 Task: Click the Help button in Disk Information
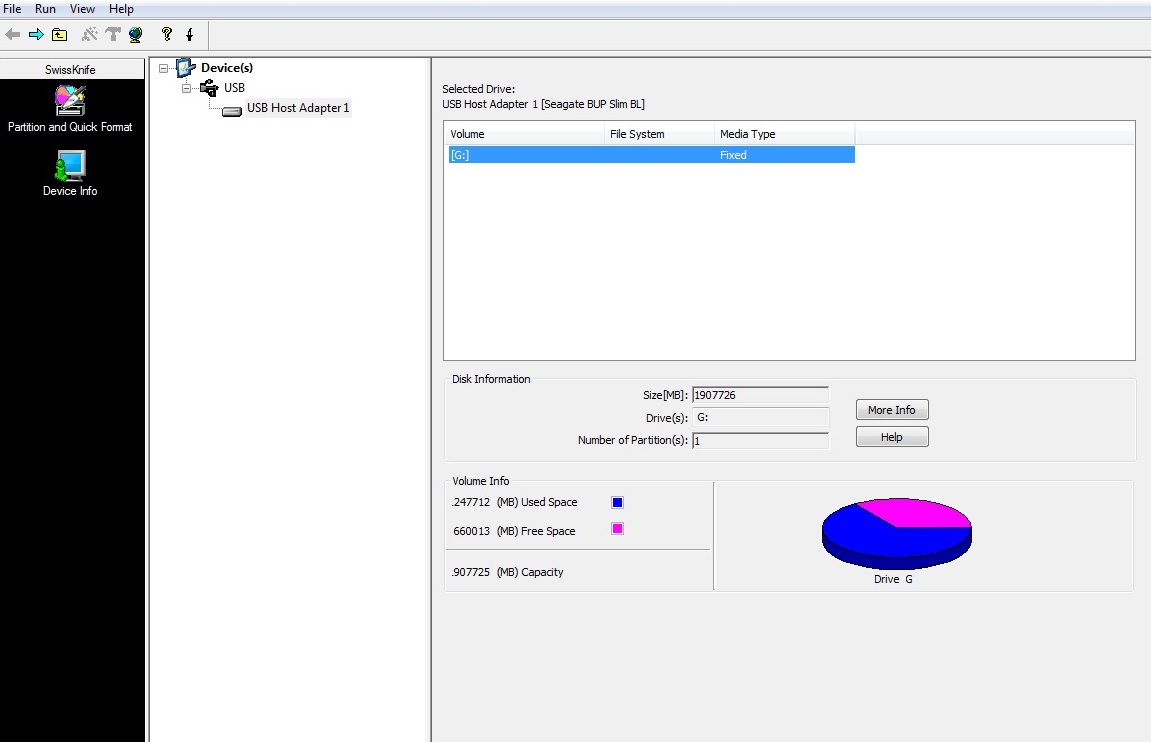coord(892,437)
